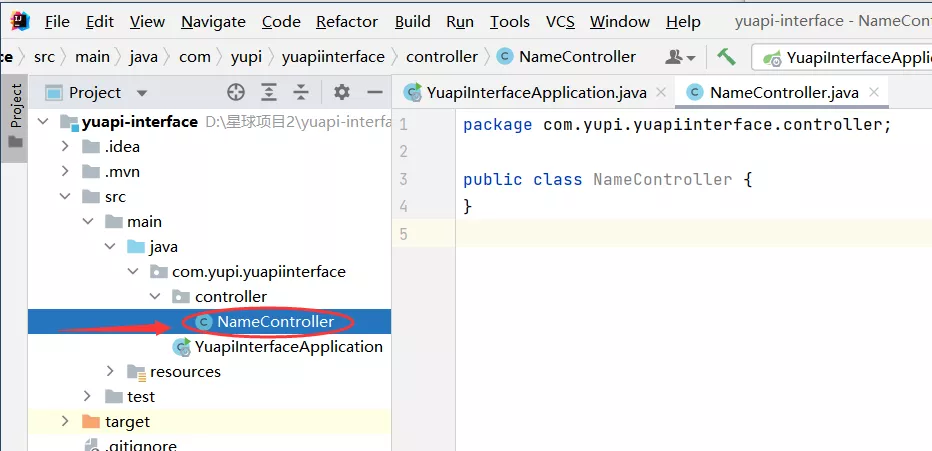This screenshot has height=451, width=932.
Task: Select the .gitignore file
Action: click(x=209, y=444)
